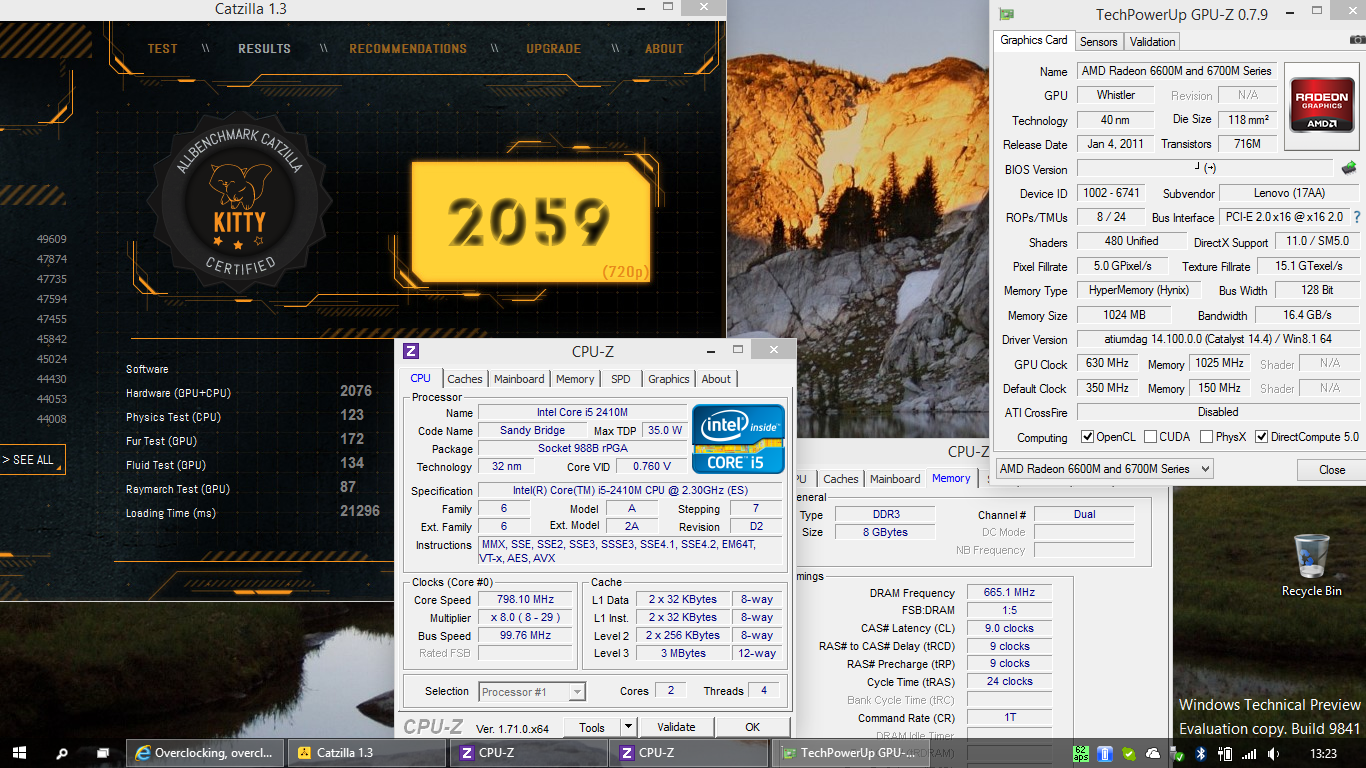This screenshot has width=1366, height=768.
Task: Click the GPU-Z title bar icon
Action: [1007, 14]
